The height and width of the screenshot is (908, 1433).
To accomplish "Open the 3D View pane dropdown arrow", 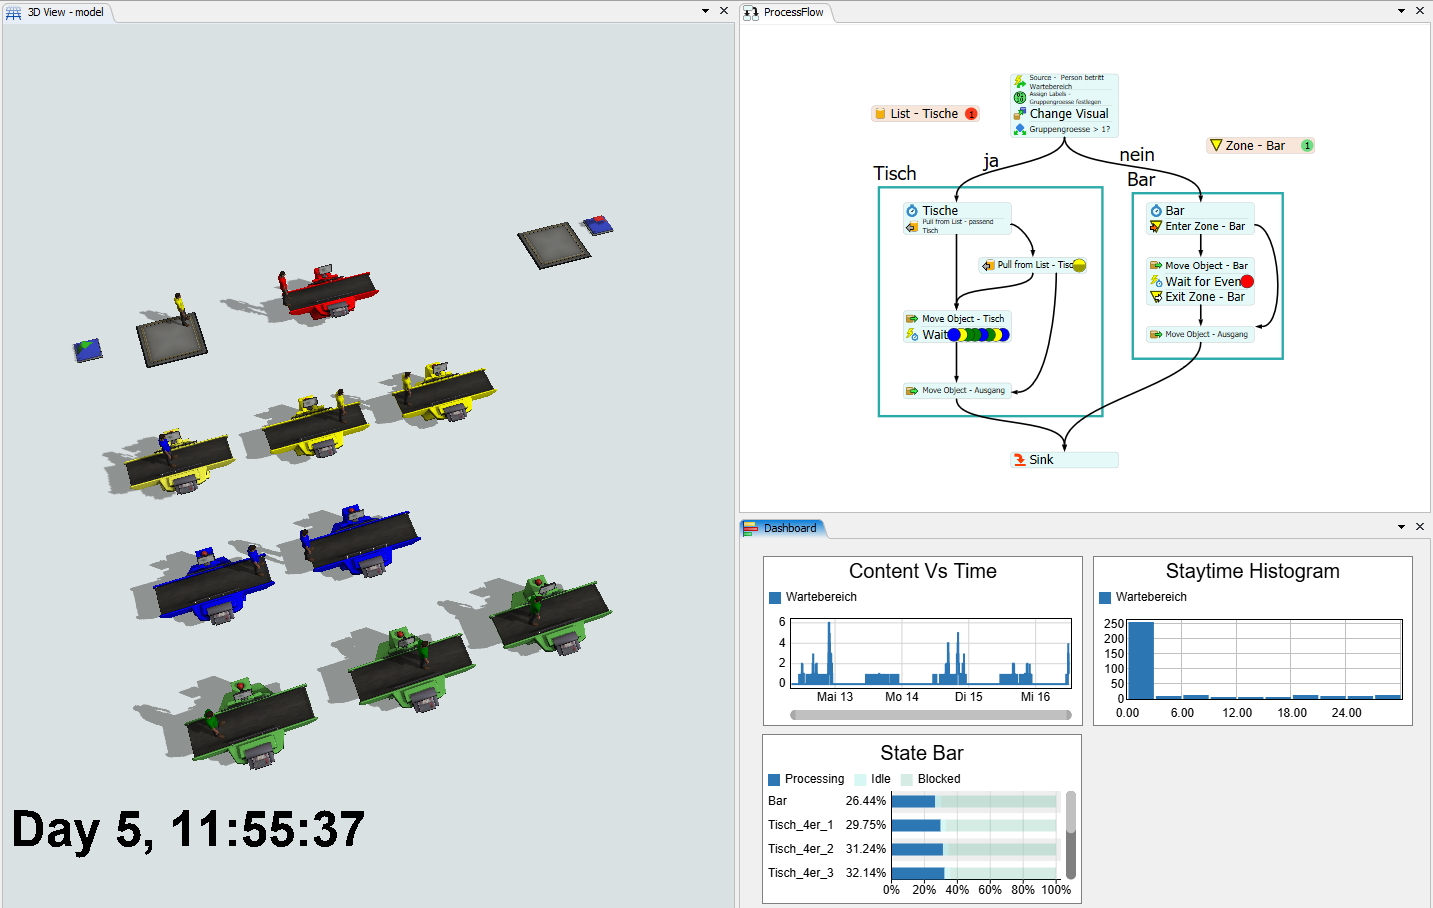I will point(705,11).
